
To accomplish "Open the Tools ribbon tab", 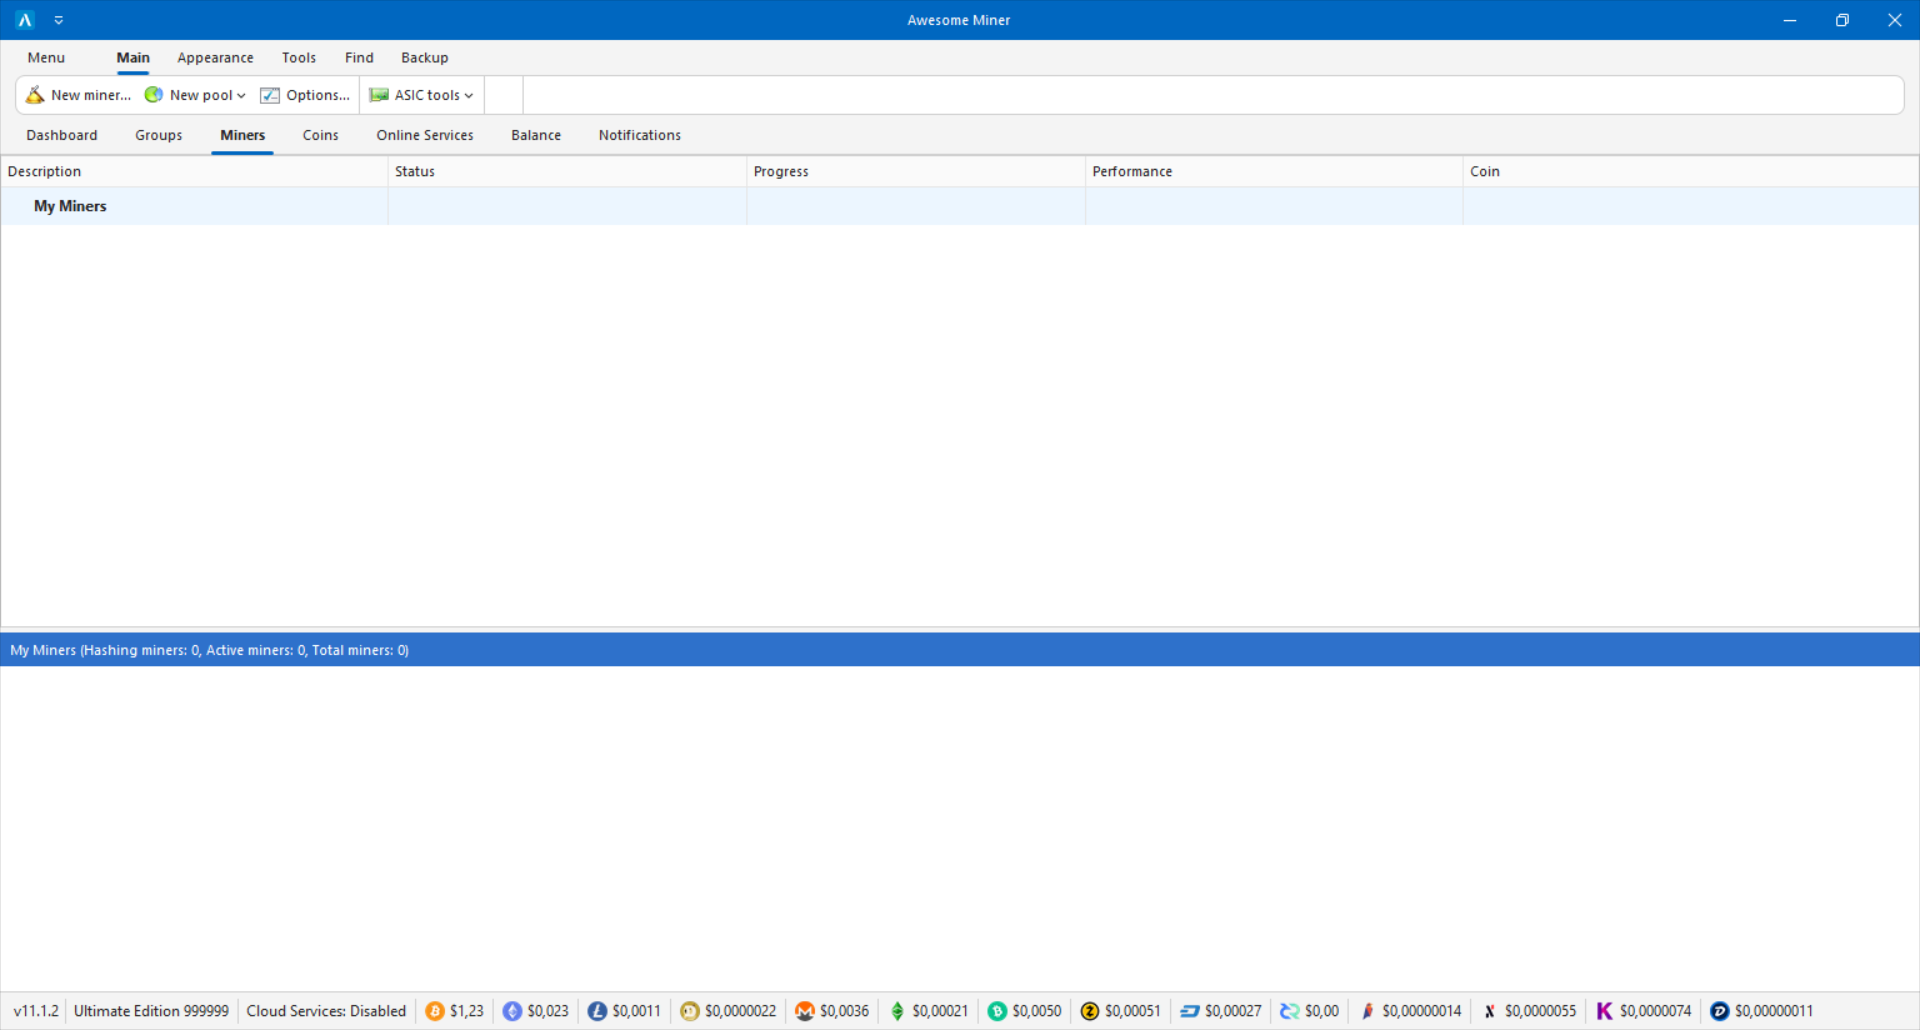I will point(299,58).
